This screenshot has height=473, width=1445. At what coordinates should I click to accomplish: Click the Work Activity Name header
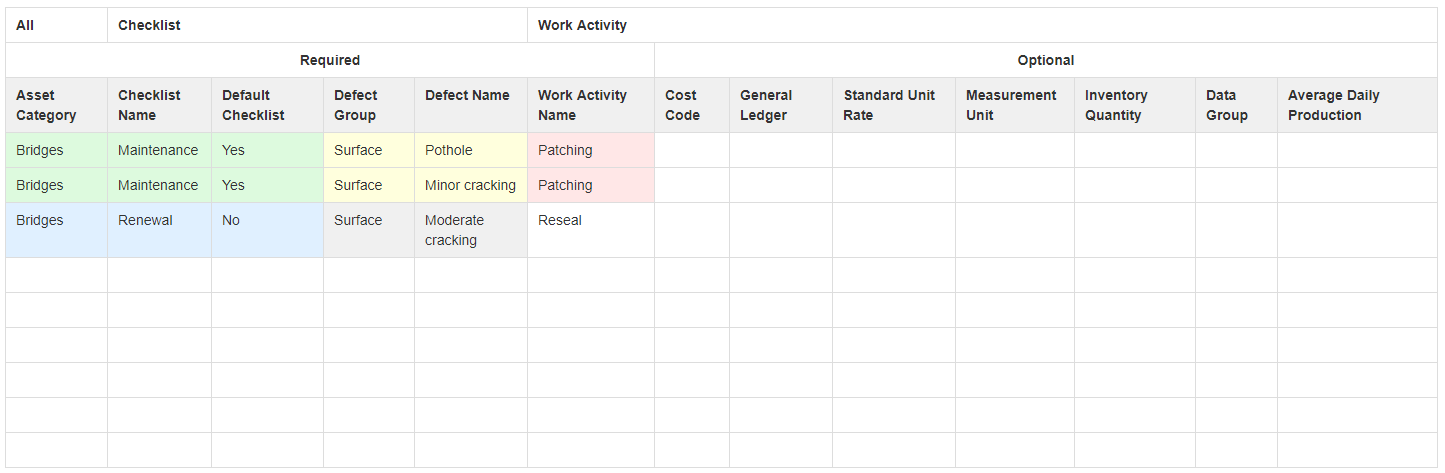tap(590, 105)
